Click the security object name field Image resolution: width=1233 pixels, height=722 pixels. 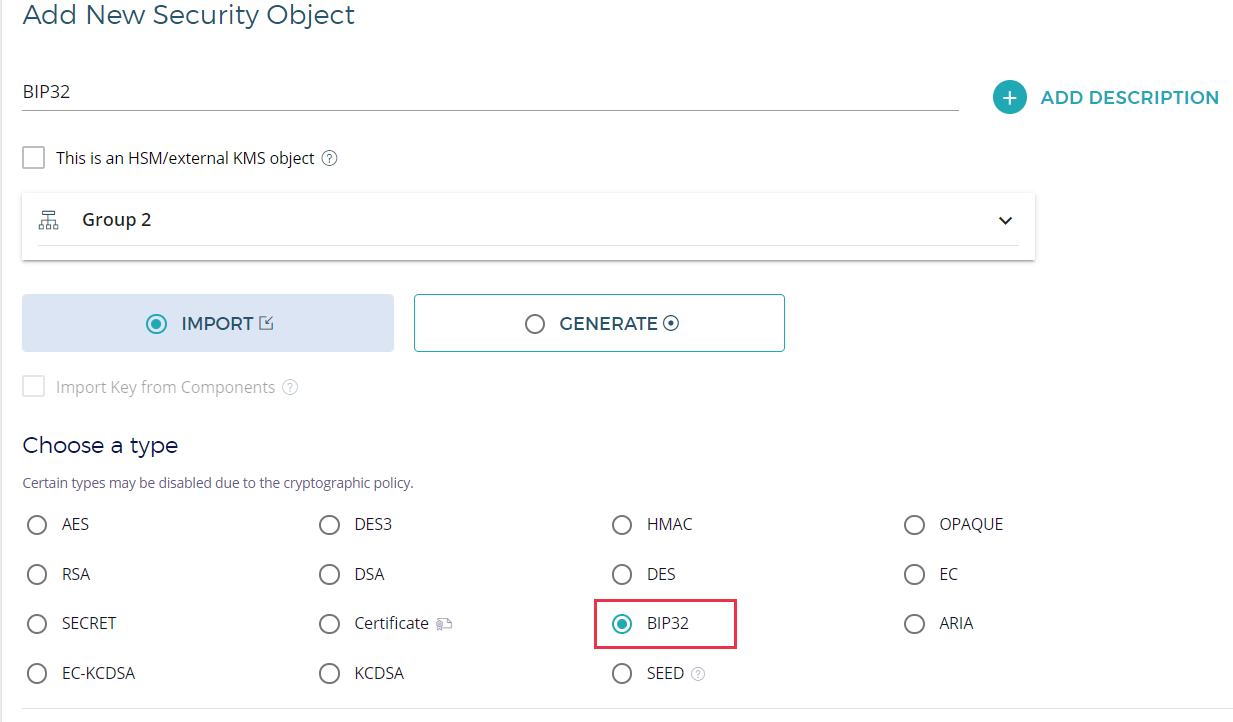[x=490, y=92]
